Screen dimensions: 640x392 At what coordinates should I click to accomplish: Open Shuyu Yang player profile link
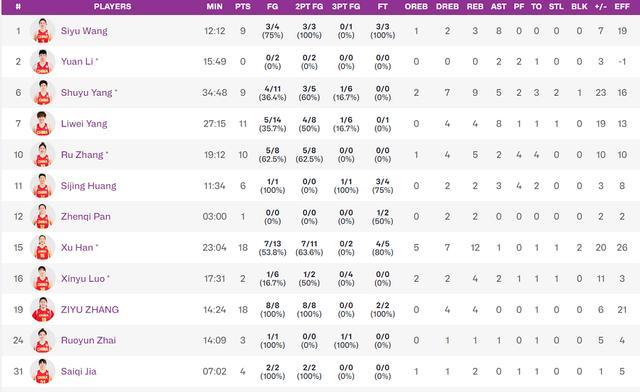click(87, 93)
